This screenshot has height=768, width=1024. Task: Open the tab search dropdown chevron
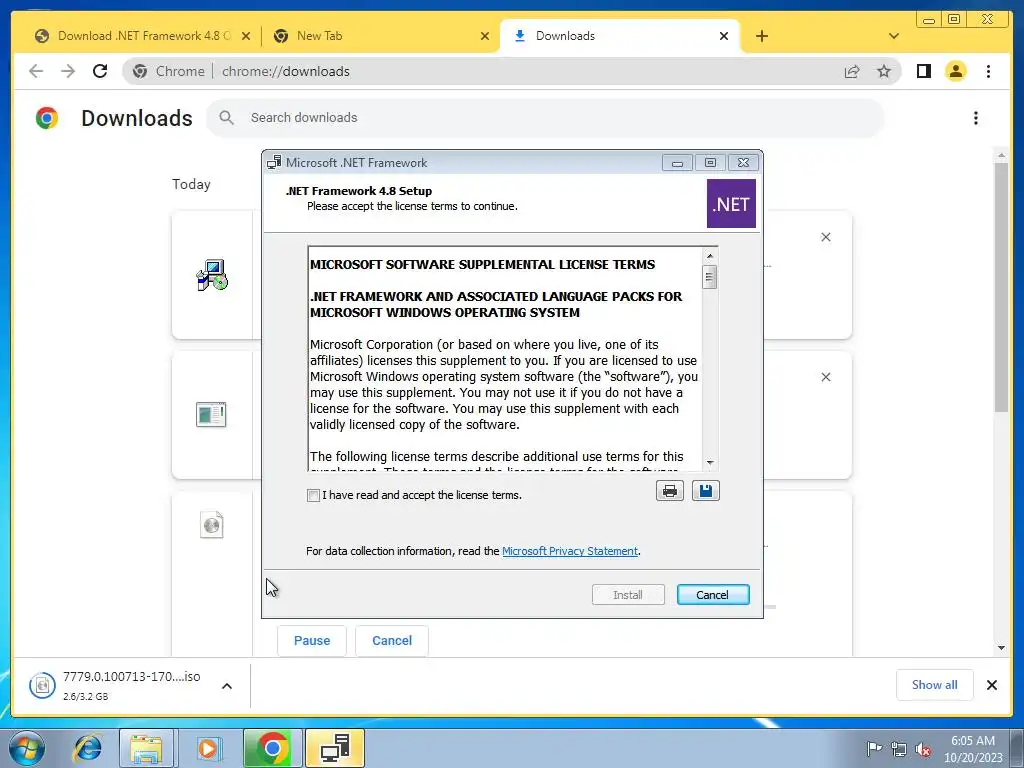pyautogui.click(x=893, y=36)
